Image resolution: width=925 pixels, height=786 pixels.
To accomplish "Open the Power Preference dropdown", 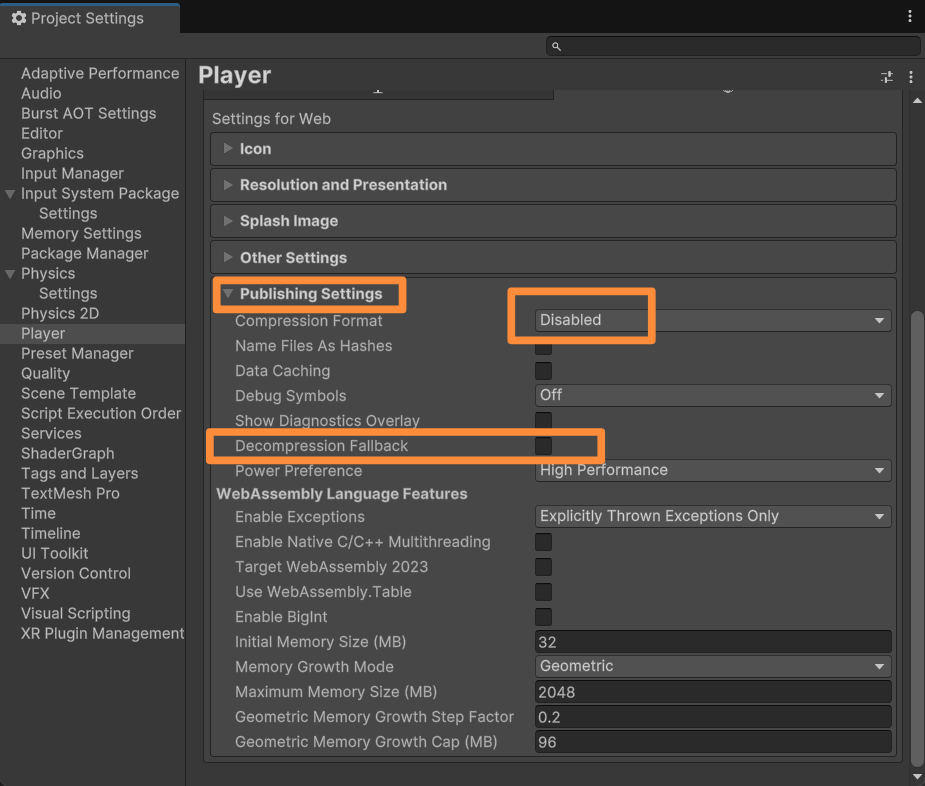I will pos(713,470).
